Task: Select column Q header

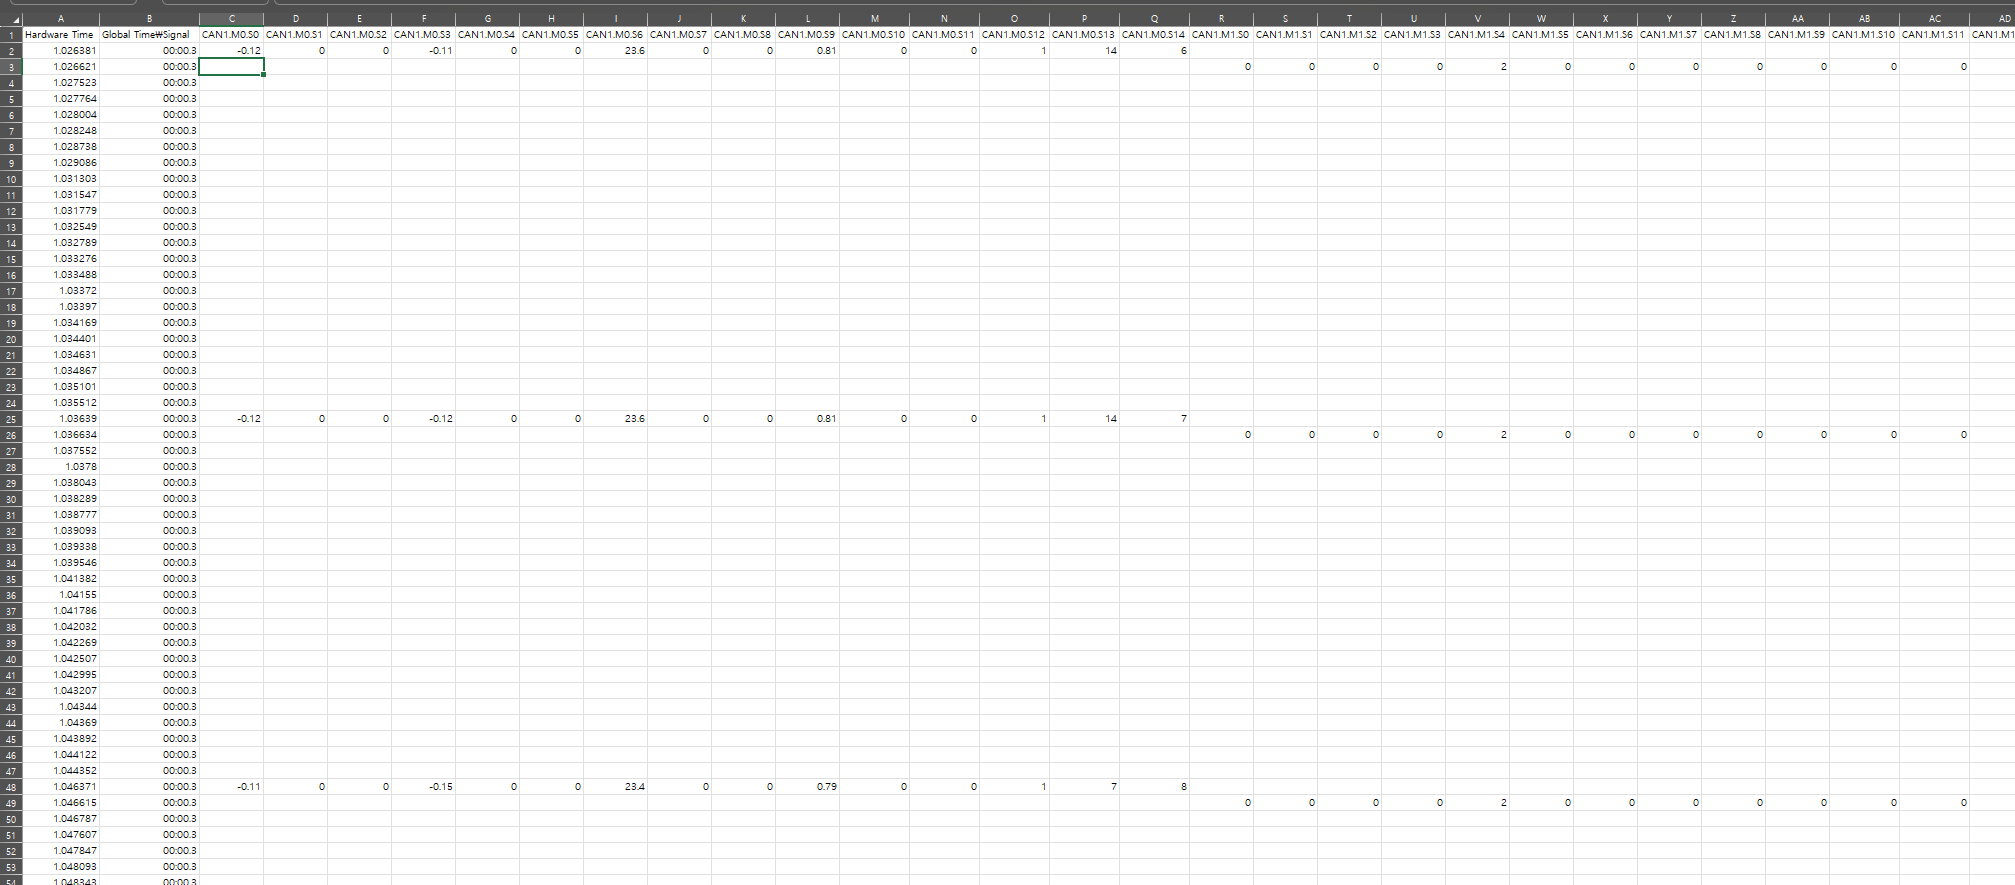Action: click(1155, 19)
